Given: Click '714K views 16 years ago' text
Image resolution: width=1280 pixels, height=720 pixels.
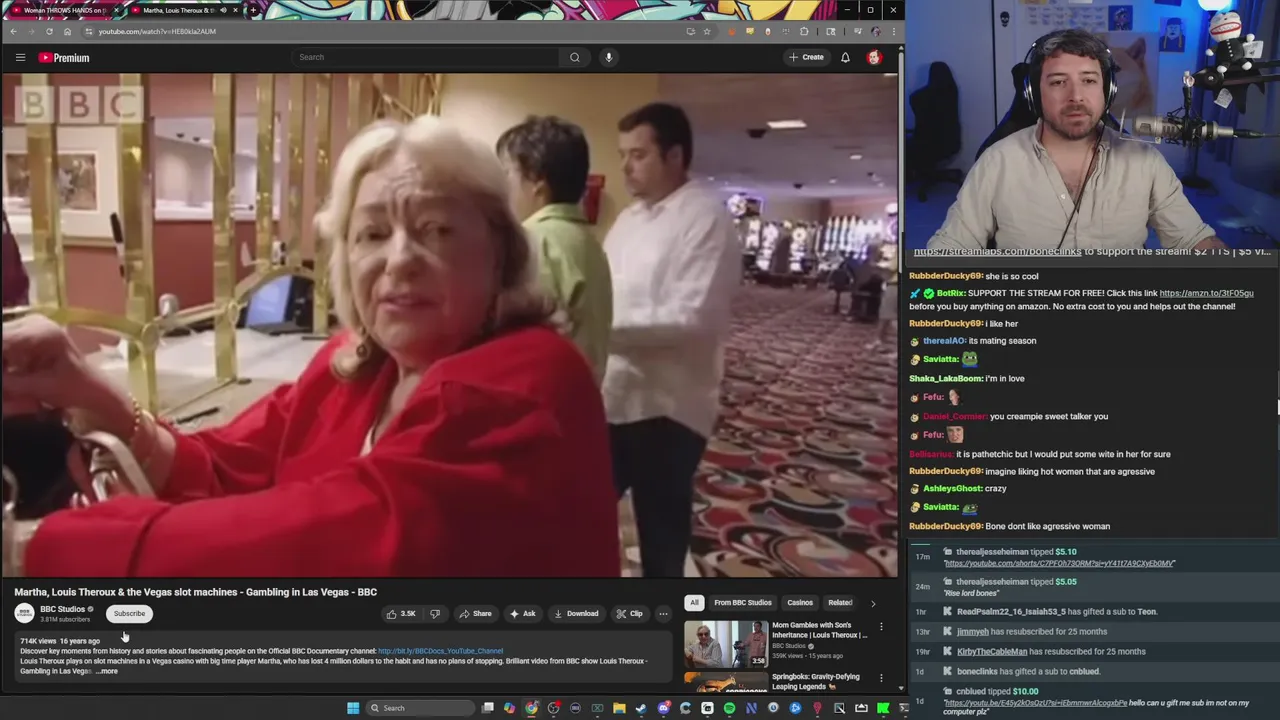Looking at the screenshot, I should coord(60,641).
